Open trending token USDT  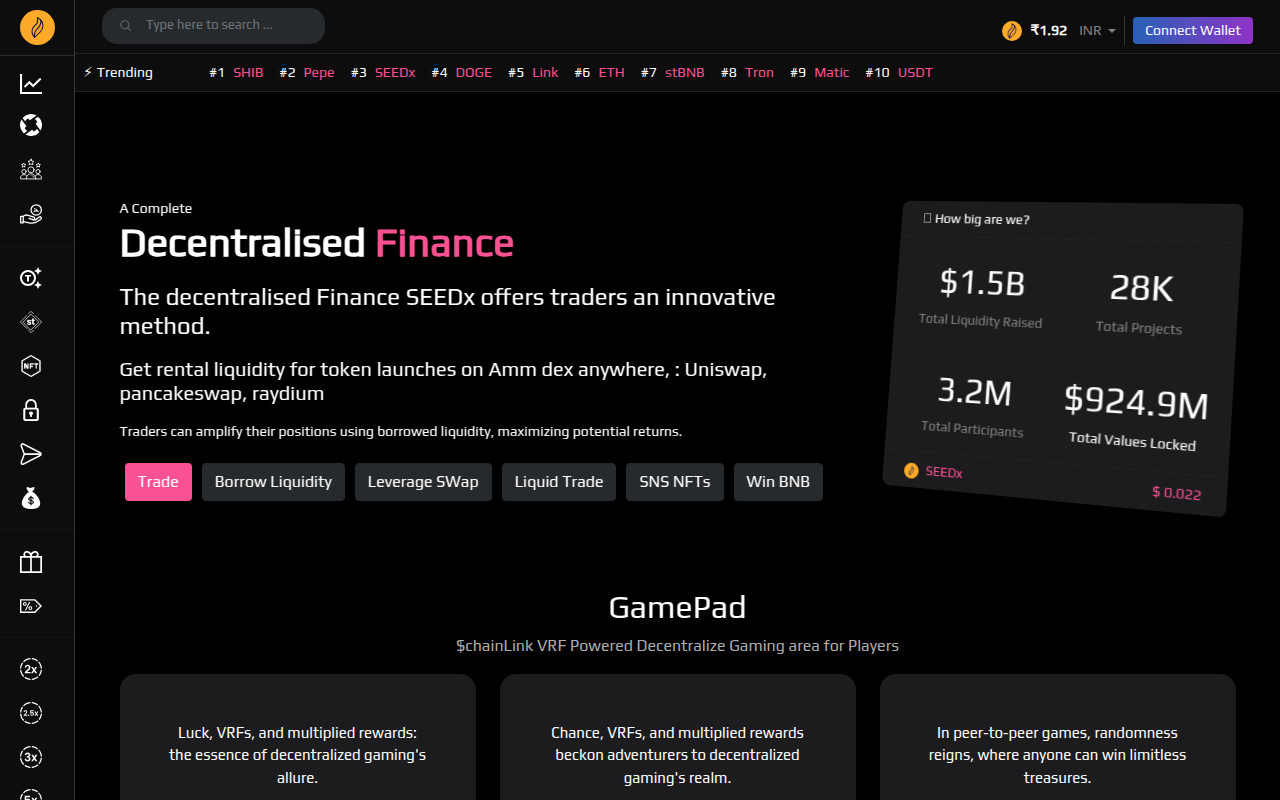(x=915, y=72)
